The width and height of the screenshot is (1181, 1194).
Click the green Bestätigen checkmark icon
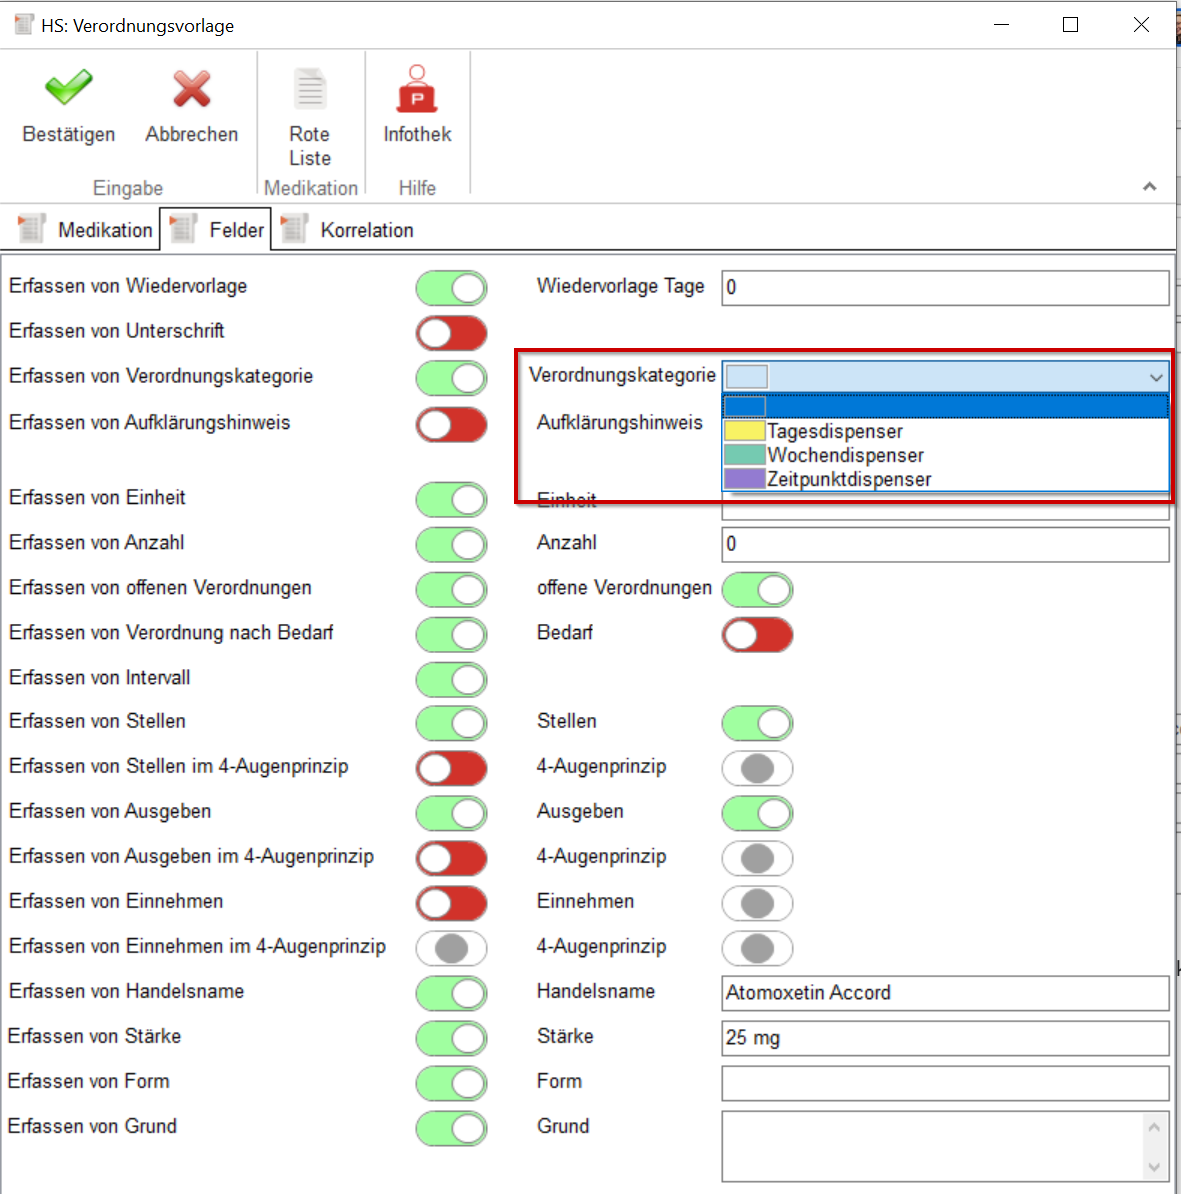point(68,89)
